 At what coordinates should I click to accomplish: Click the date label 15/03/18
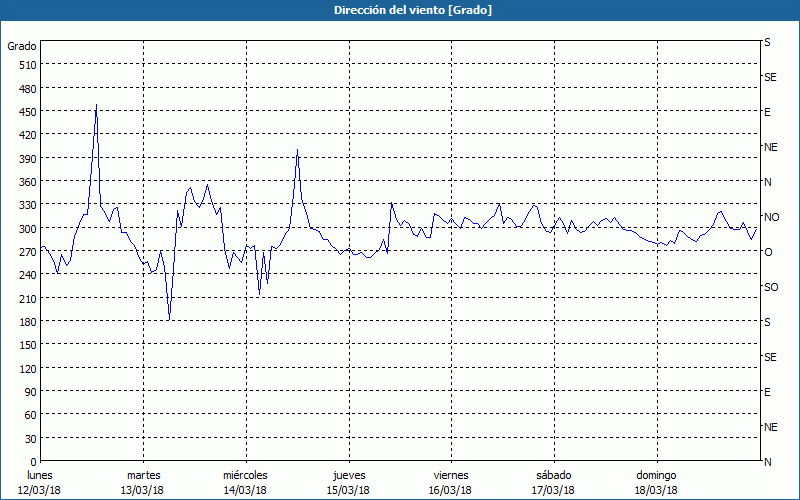[348, 490]
